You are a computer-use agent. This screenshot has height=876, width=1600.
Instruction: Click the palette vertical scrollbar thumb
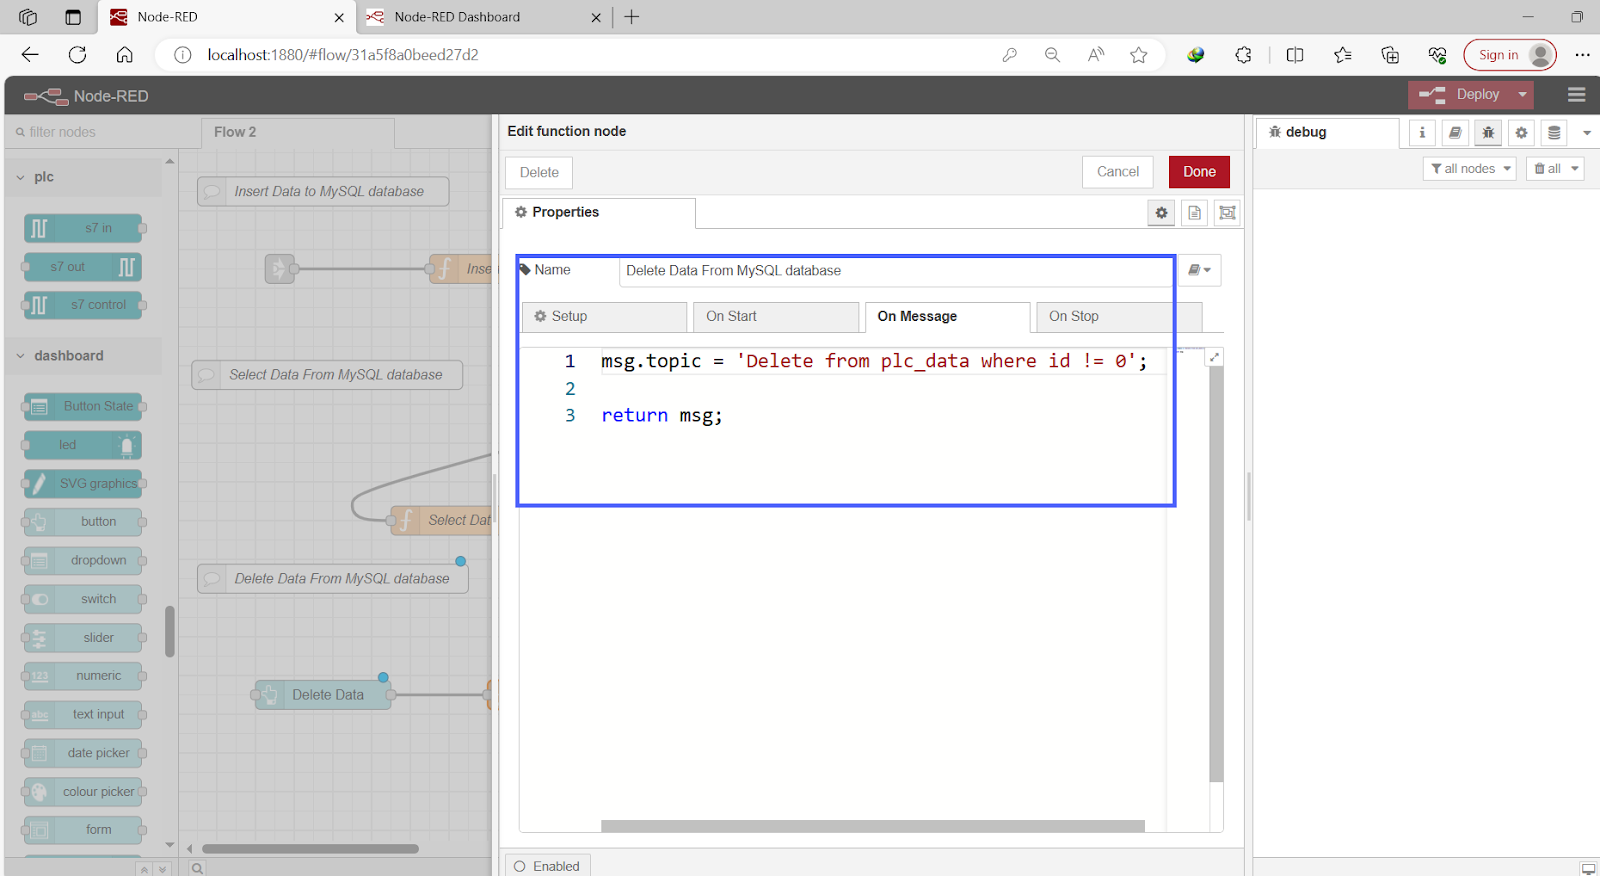[x=170, y=631]
